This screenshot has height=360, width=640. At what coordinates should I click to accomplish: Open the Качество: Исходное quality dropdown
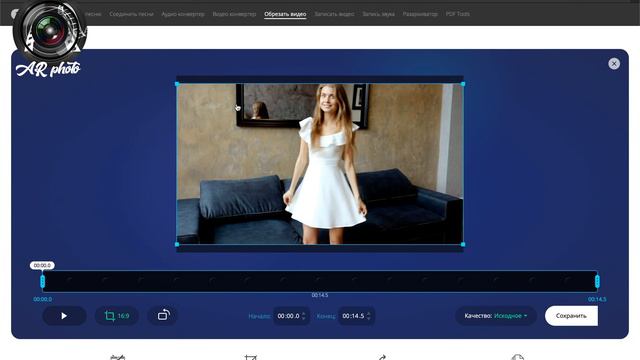click(496, 316)
